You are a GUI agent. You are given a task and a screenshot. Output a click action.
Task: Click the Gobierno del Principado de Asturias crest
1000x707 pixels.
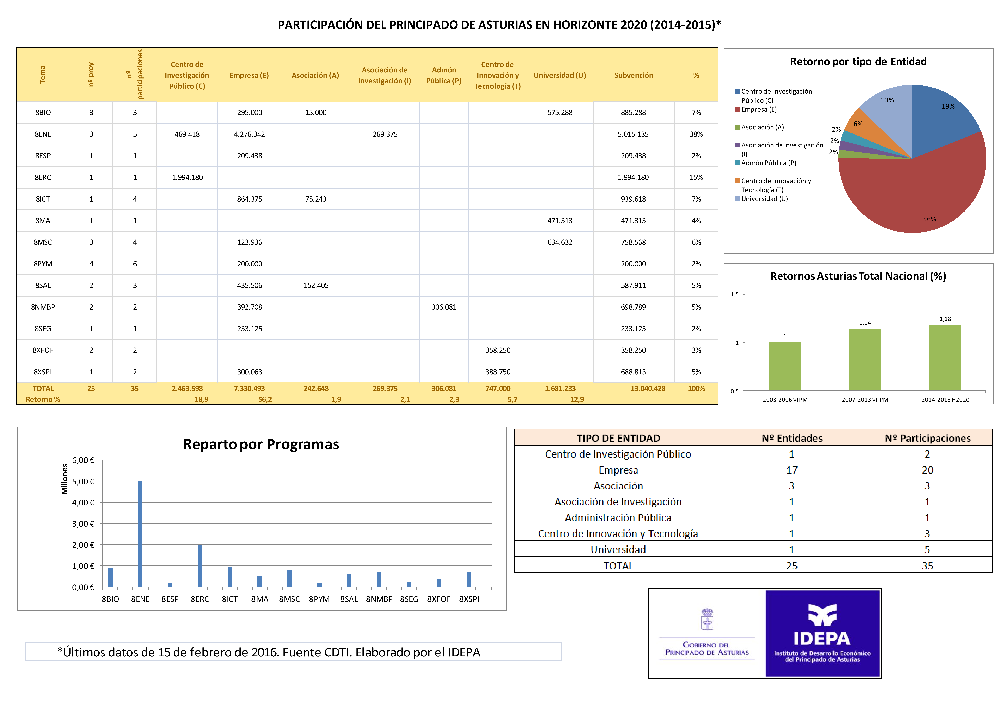707,619
